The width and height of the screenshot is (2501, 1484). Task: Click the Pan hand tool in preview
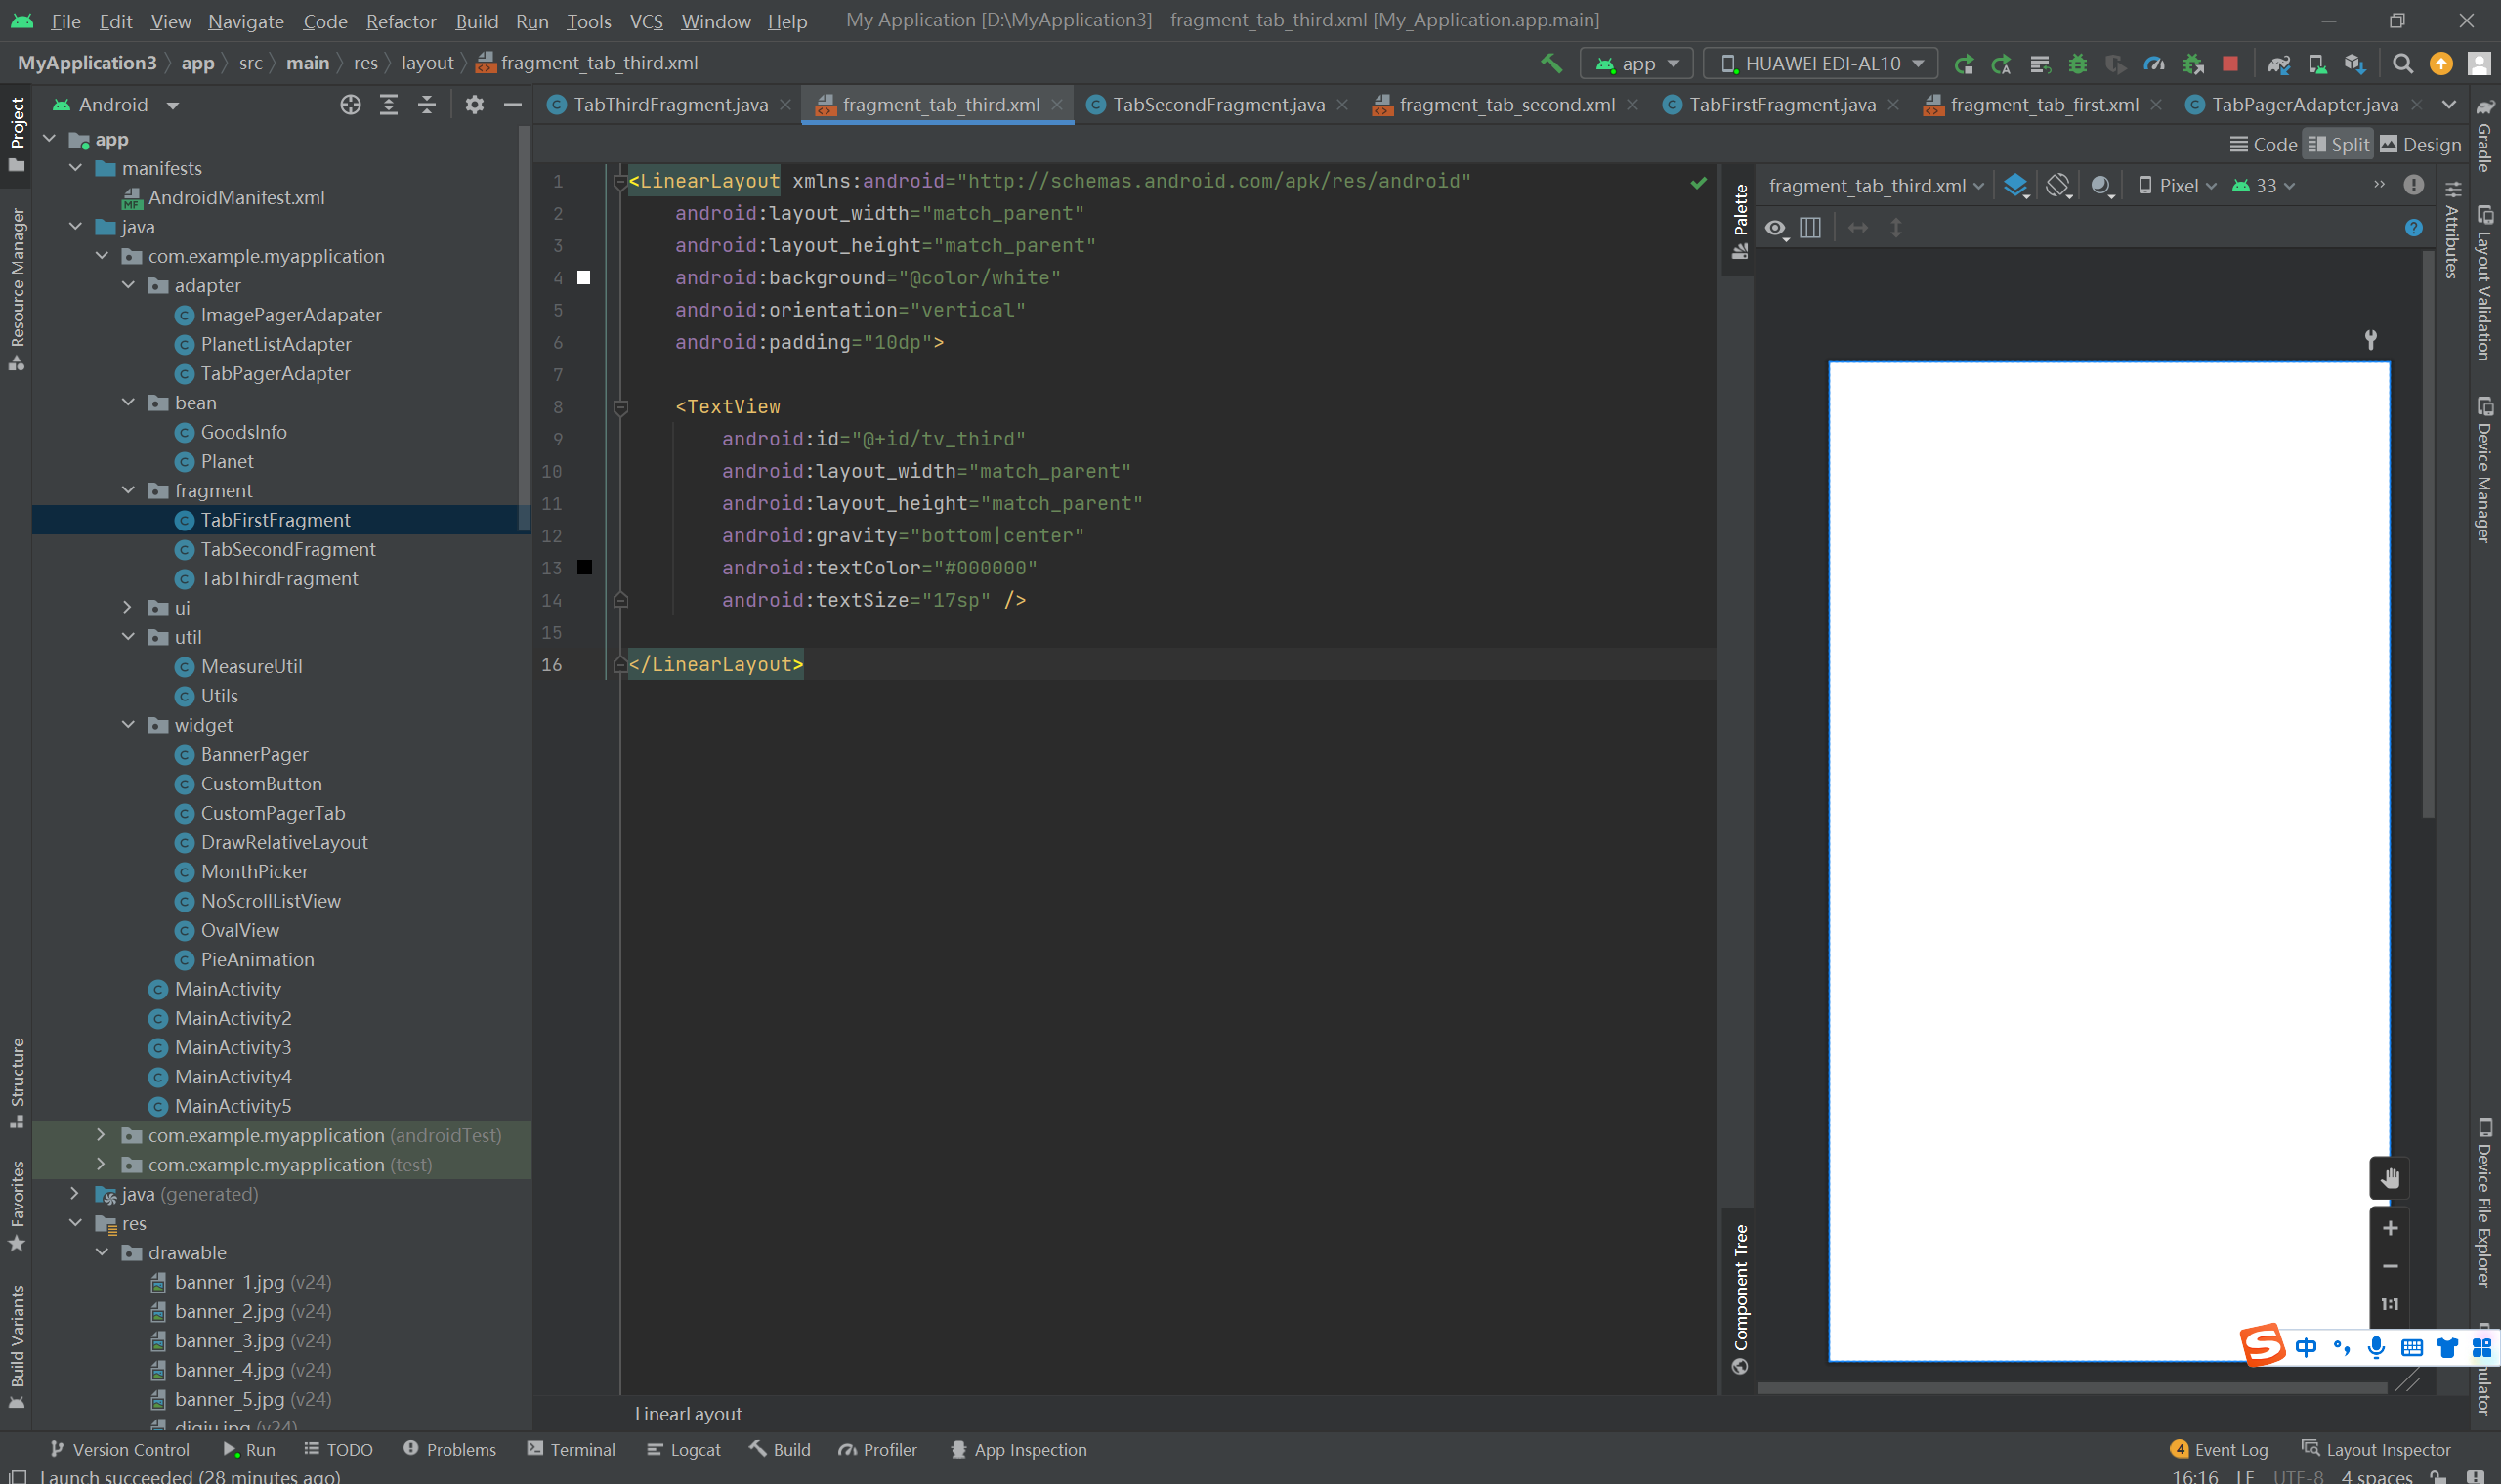point(2389,1178)
